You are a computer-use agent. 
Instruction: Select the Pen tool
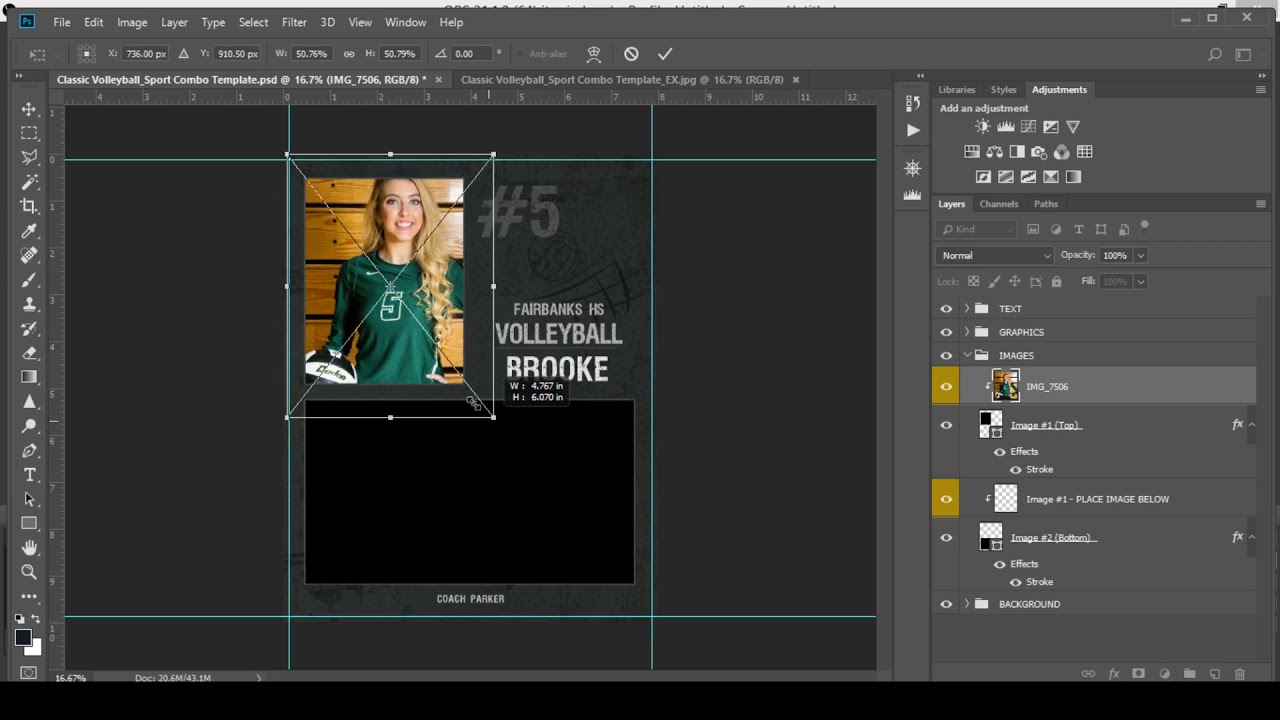tap(29, 450)
